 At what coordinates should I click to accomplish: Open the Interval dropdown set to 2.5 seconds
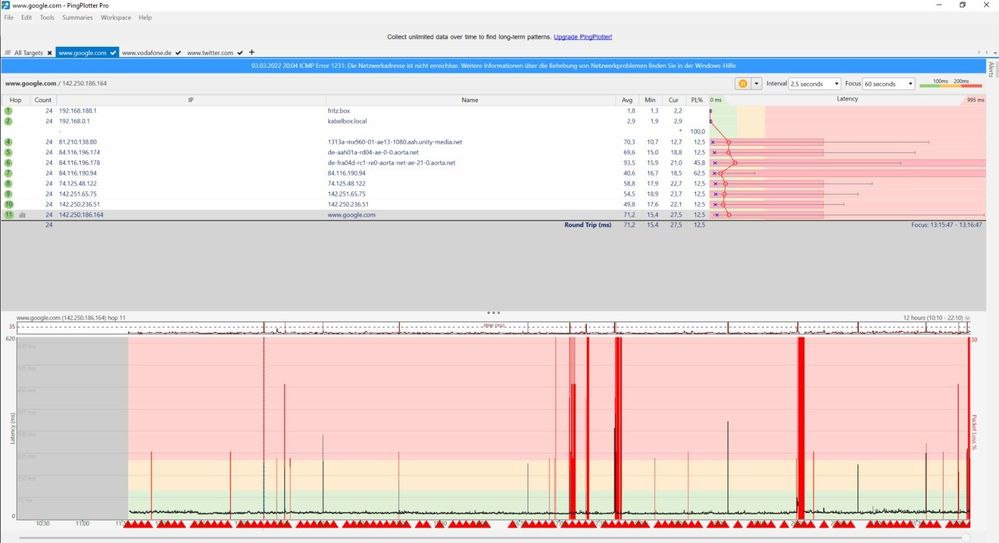(815, 83)
